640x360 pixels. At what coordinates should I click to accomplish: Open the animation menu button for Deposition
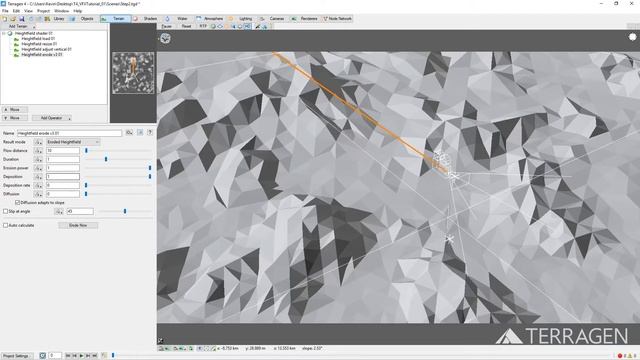pyautogui.click(x=38, y=177)
